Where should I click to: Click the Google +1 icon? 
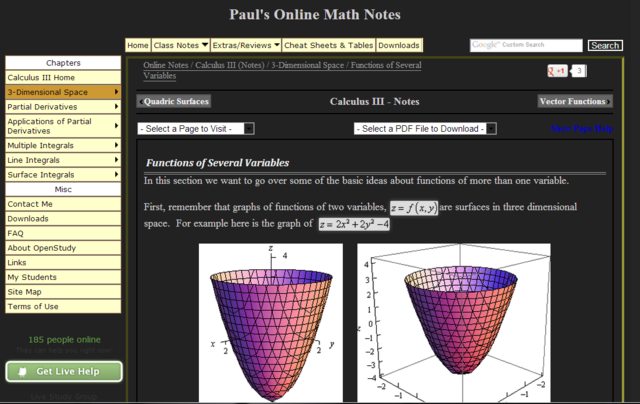point(557,71)
